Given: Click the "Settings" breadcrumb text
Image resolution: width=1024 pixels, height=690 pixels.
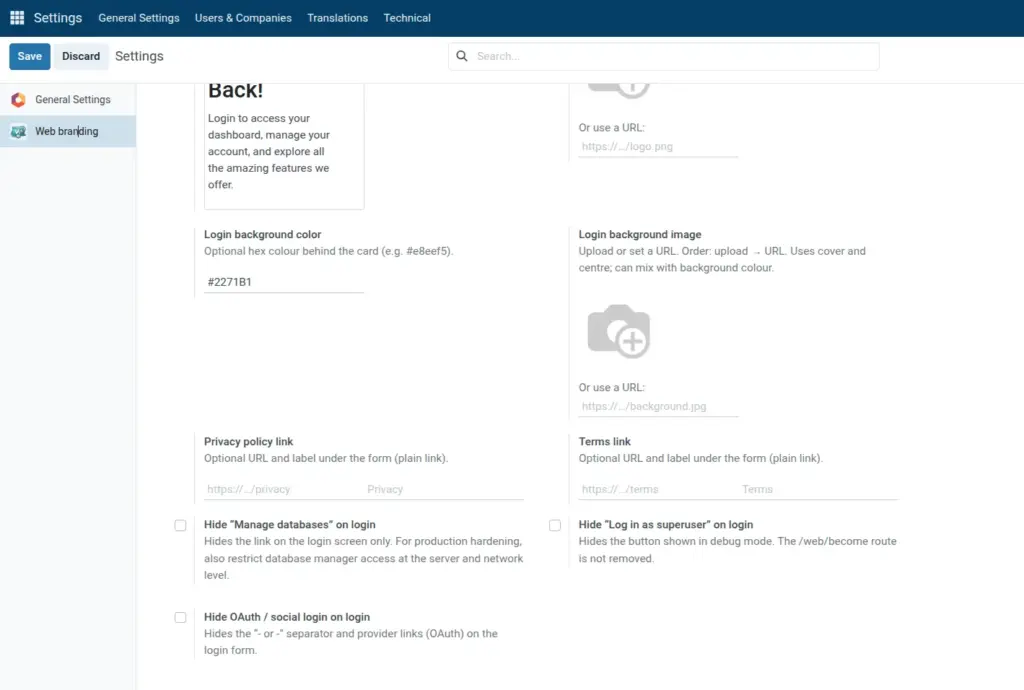Looking at the screenshot, I should (x=139, y=56).
